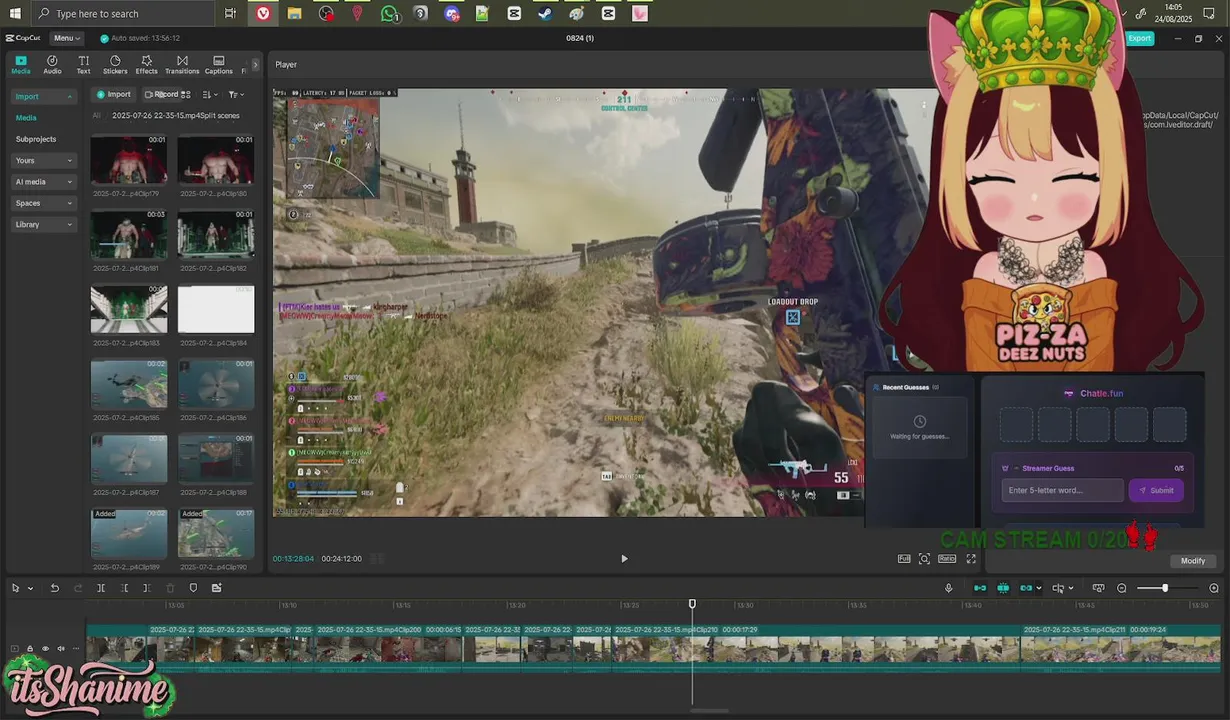The height and width of the screenshot is (720, 1230).
Task: Open the Stickers panel icon
Action: (x=115, y=65)
